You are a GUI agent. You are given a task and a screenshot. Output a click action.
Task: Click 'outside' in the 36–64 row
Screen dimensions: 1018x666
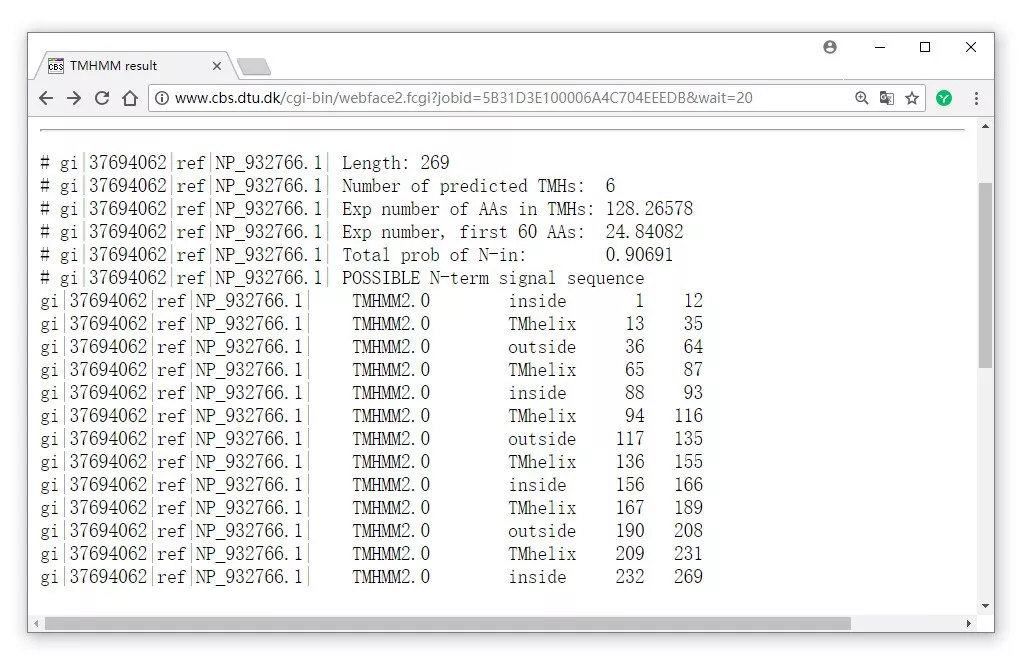tap(542, 347)
